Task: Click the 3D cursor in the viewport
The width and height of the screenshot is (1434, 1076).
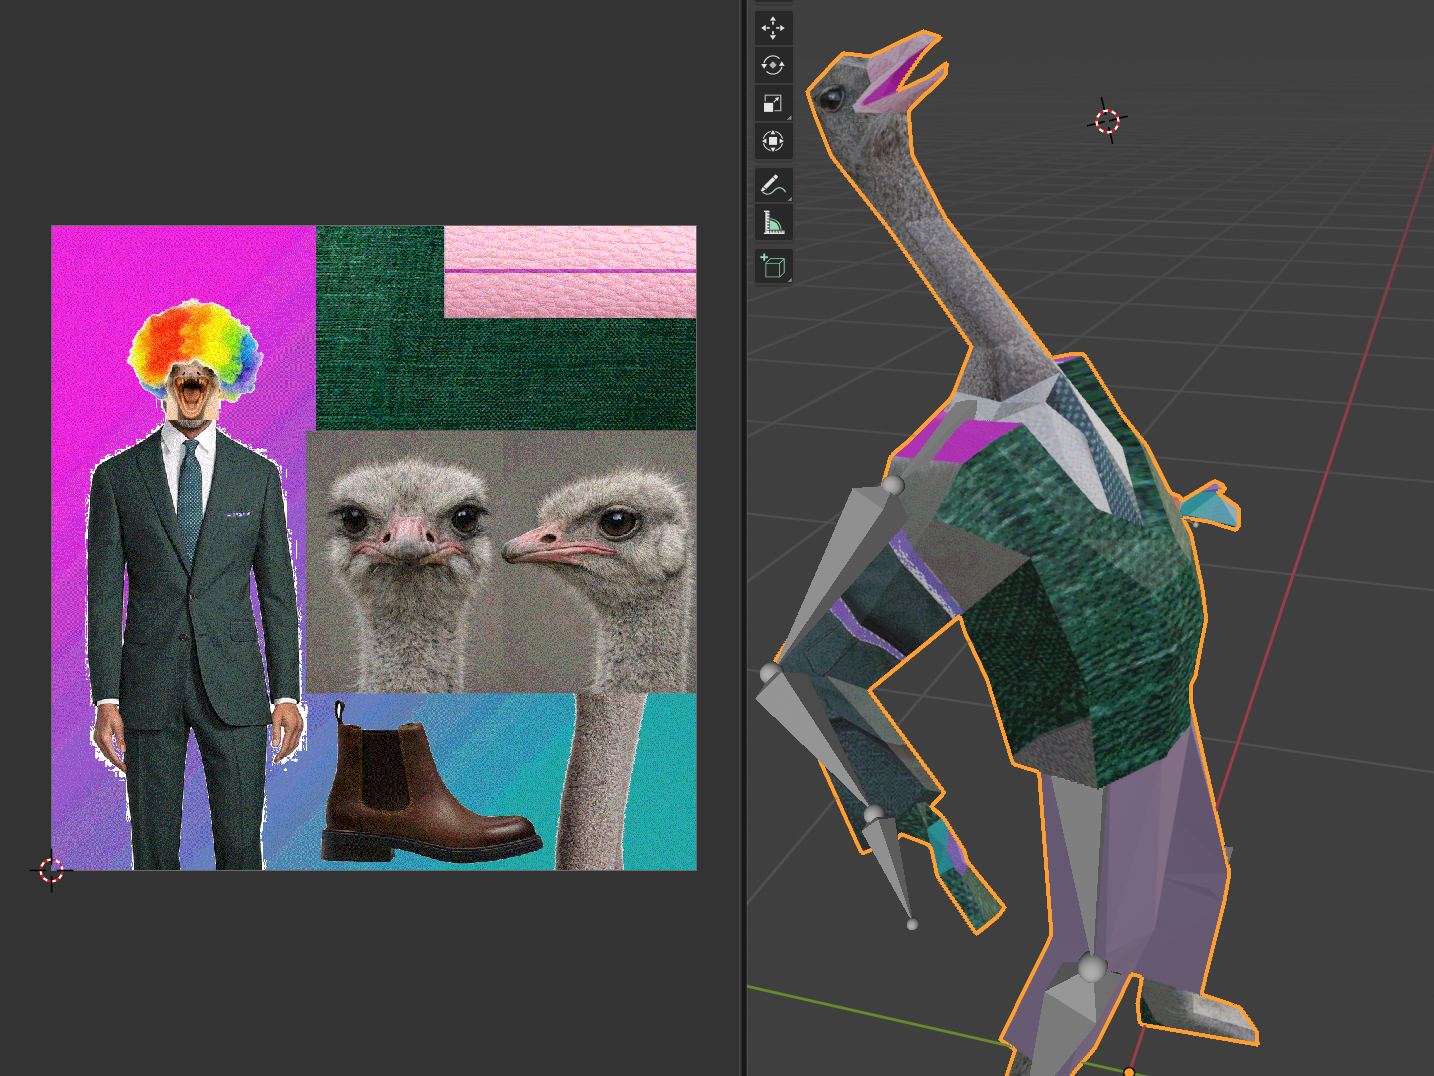Action: [x=1107, y=121]
